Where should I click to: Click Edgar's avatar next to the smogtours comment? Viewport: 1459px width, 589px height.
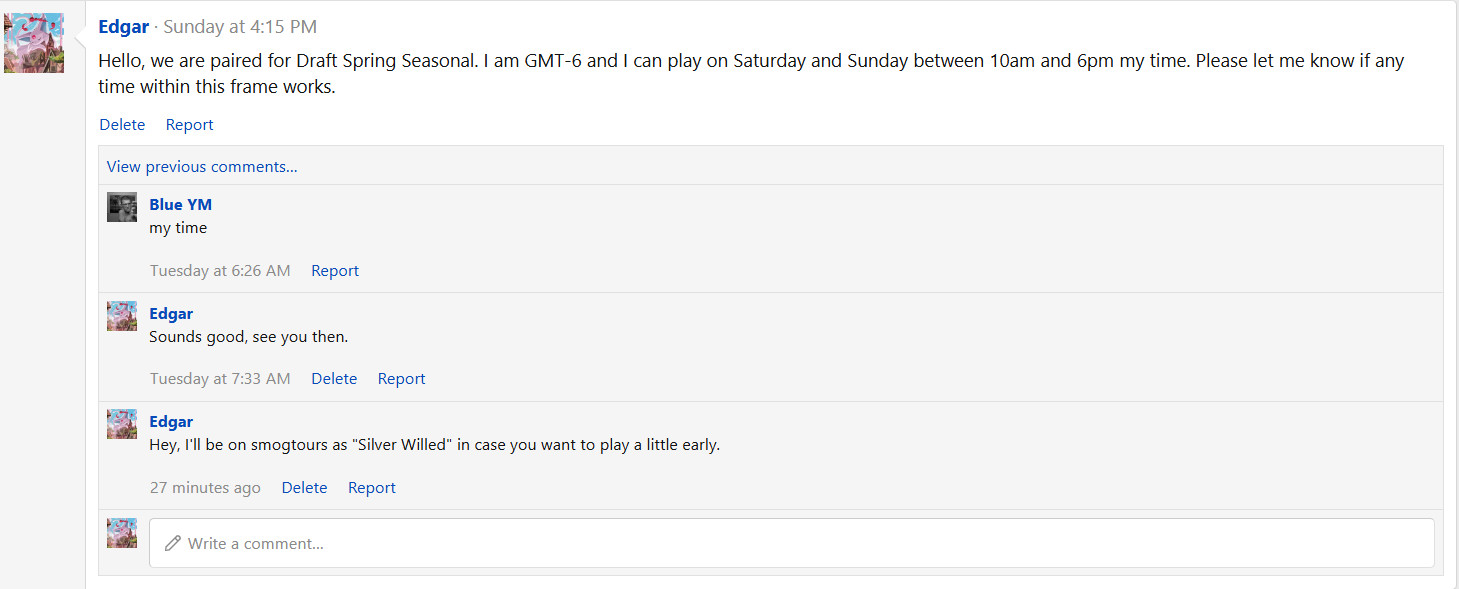pyautogui.click(x=122, y=424)
